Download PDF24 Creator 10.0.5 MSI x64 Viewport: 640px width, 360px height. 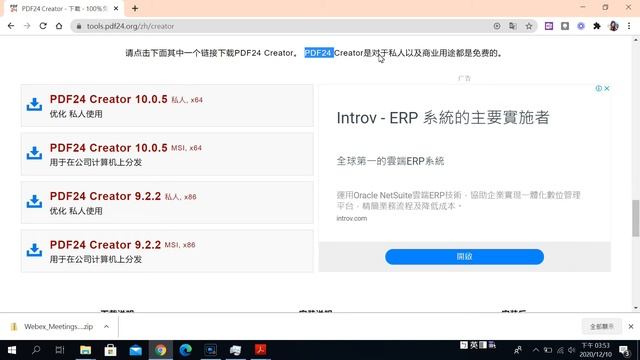[167, 154]
